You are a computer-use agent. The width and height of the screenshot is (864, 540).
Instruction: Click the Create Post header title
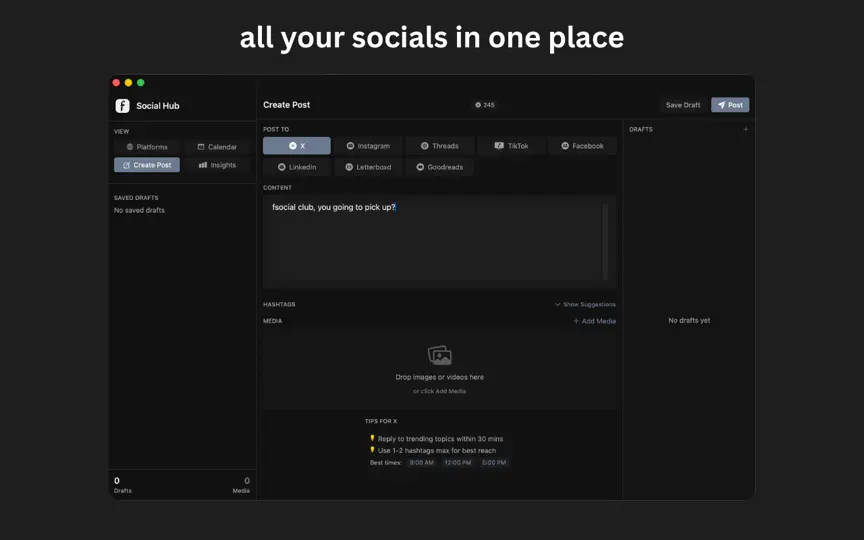(287, 105)
